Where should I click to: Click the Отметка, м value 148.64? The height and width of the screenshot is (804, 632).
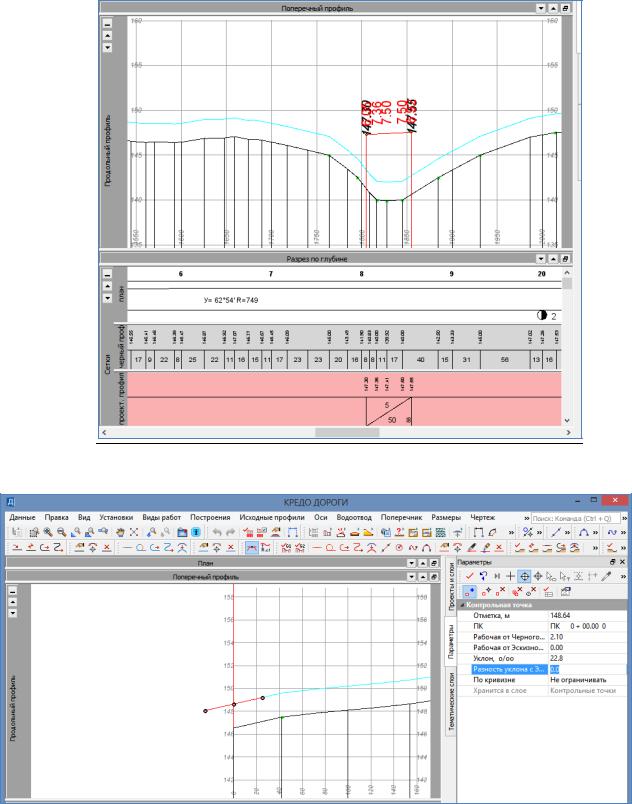tap(587, 615)
